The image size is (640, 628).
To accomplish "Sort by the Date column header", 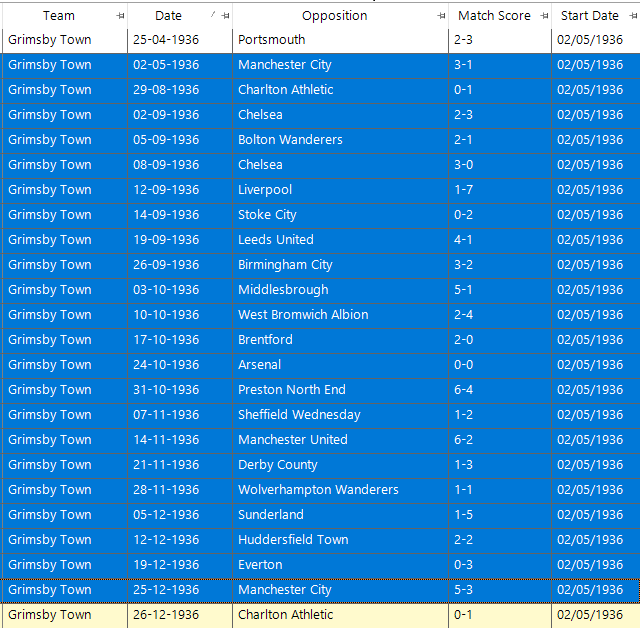I will pos(168,16).
